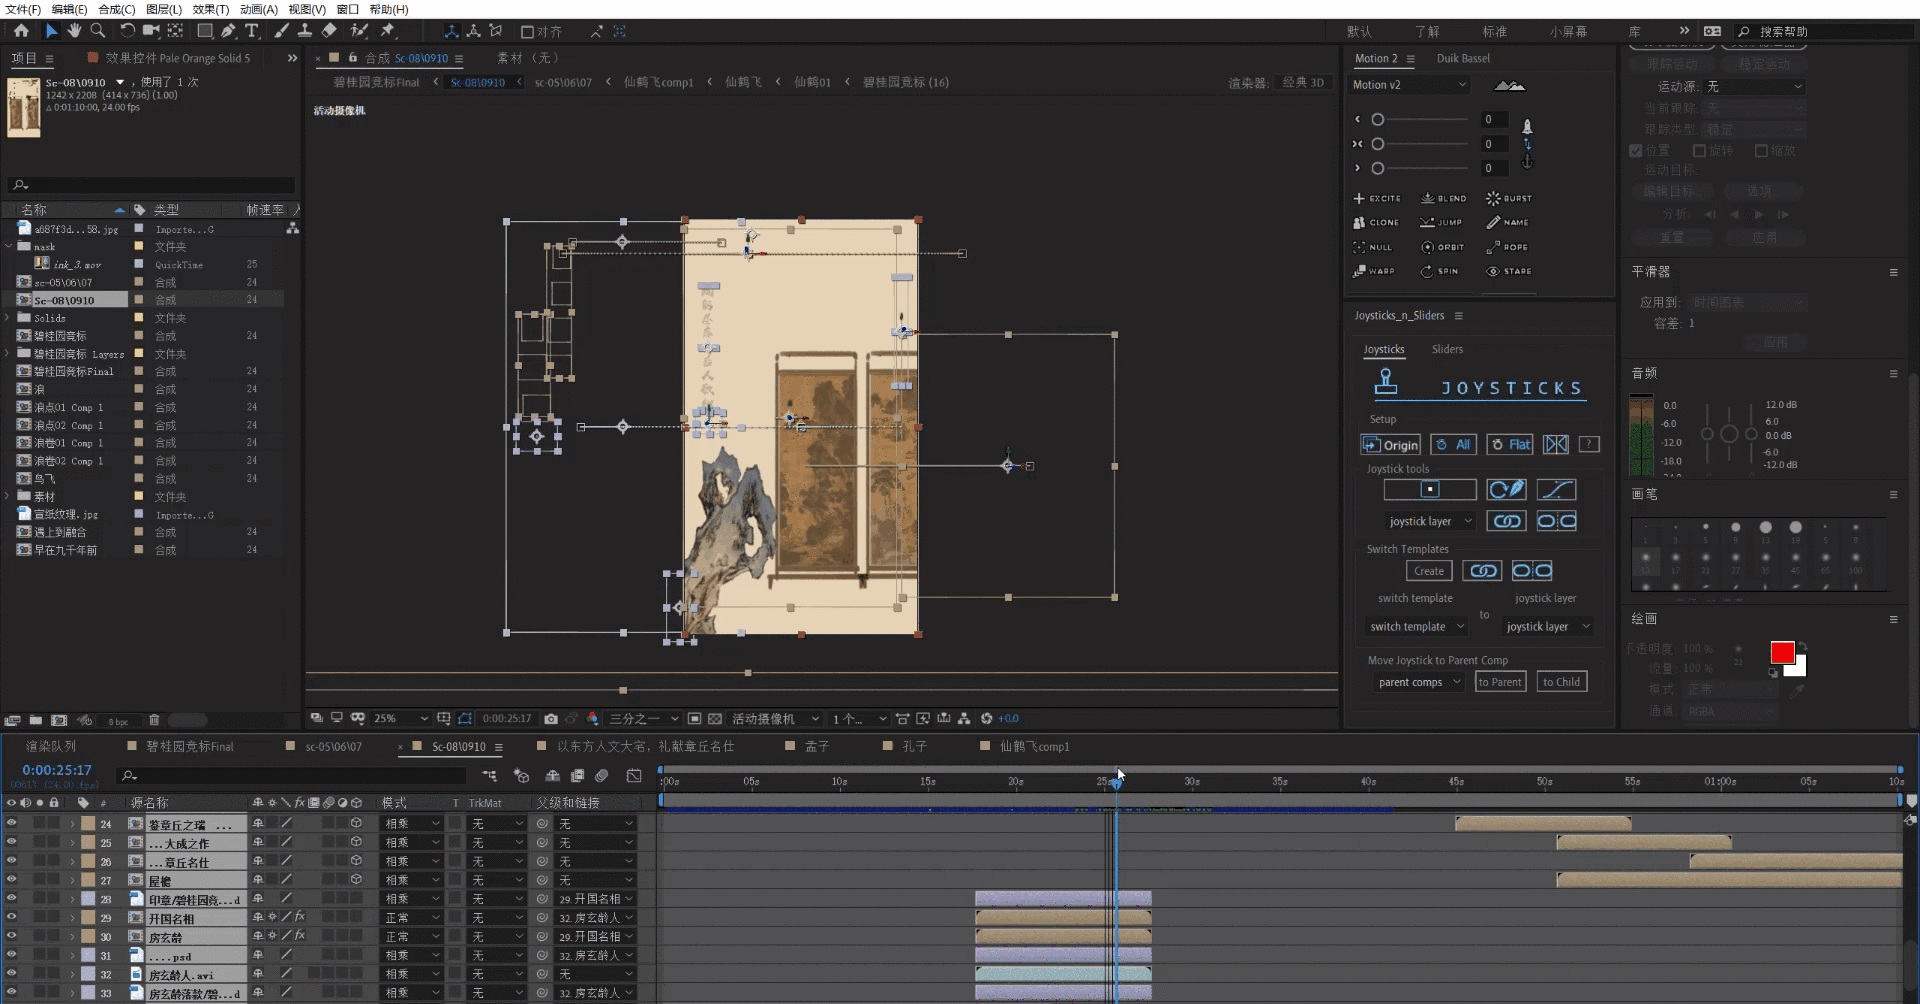Open the joystick layer dropdown under Joystick tools

click(x=1430, y=521)
